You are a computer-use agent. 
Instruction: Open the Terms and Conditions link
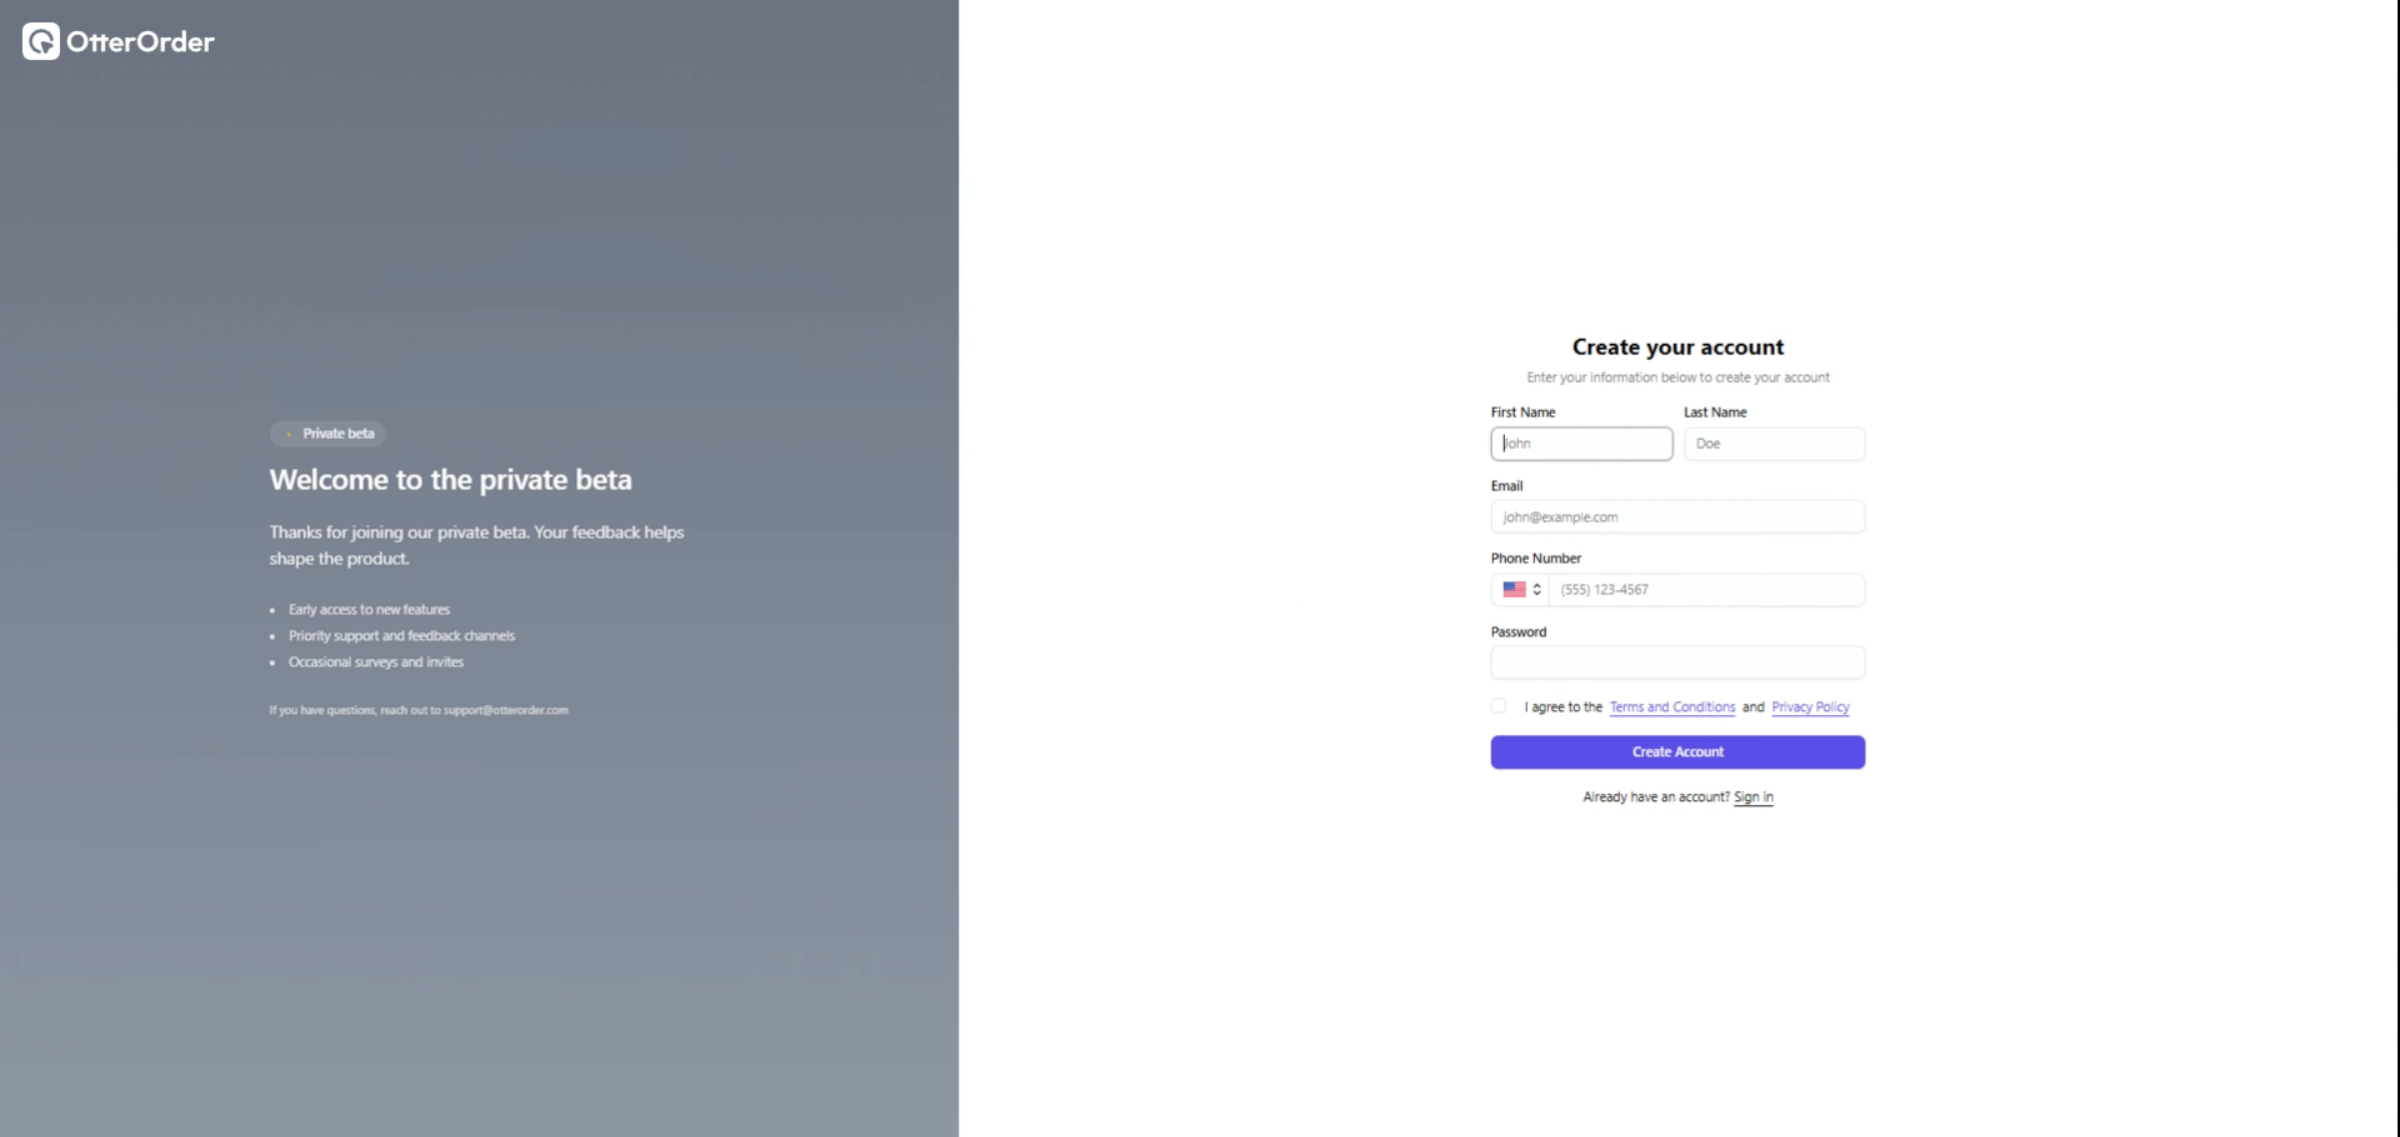point(1672,707)
